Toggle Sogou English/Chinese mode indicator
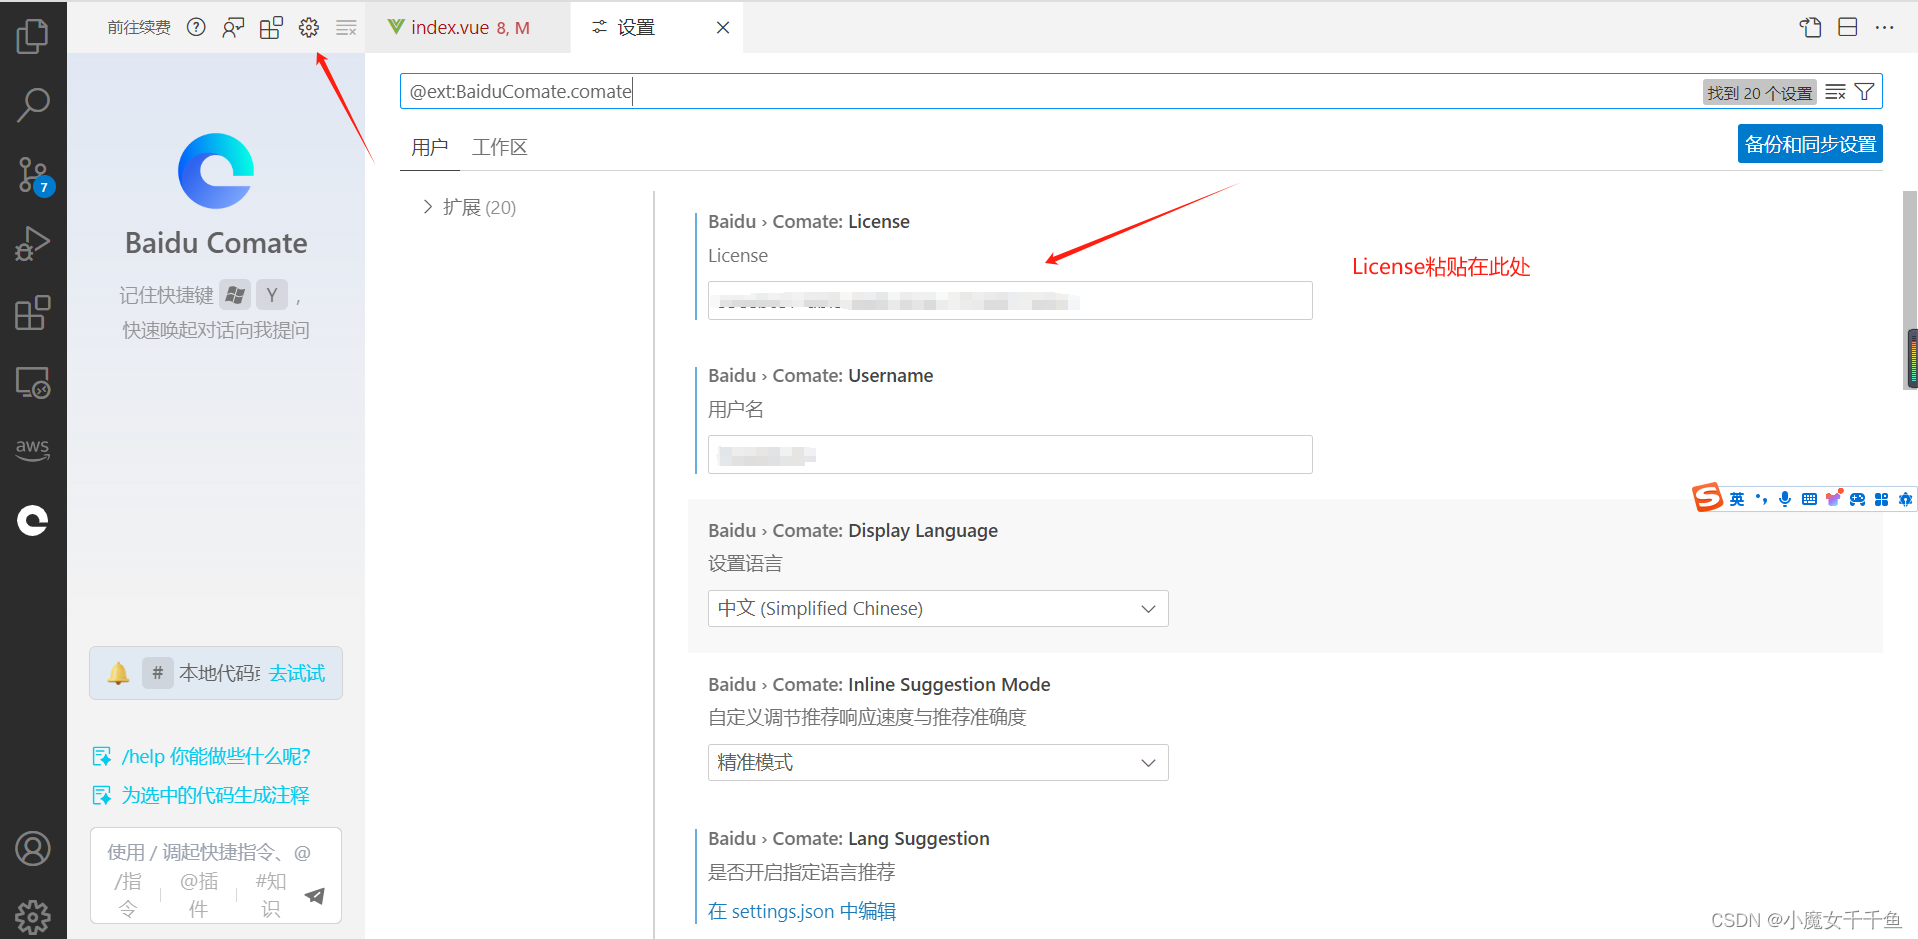The image size is (1918, 939). (1737, 499)
